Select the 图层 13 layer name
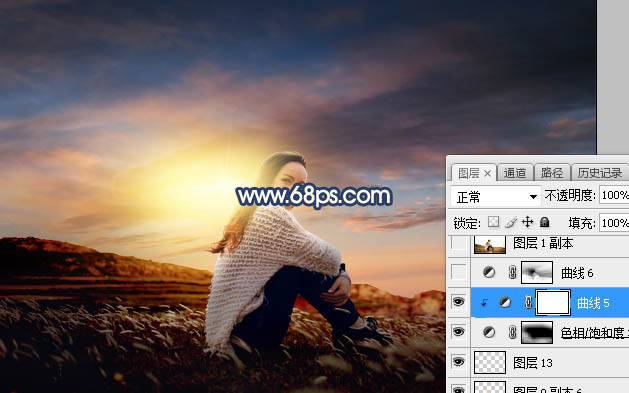The height and width of the screenshot is (393, 629). [533, 363]
